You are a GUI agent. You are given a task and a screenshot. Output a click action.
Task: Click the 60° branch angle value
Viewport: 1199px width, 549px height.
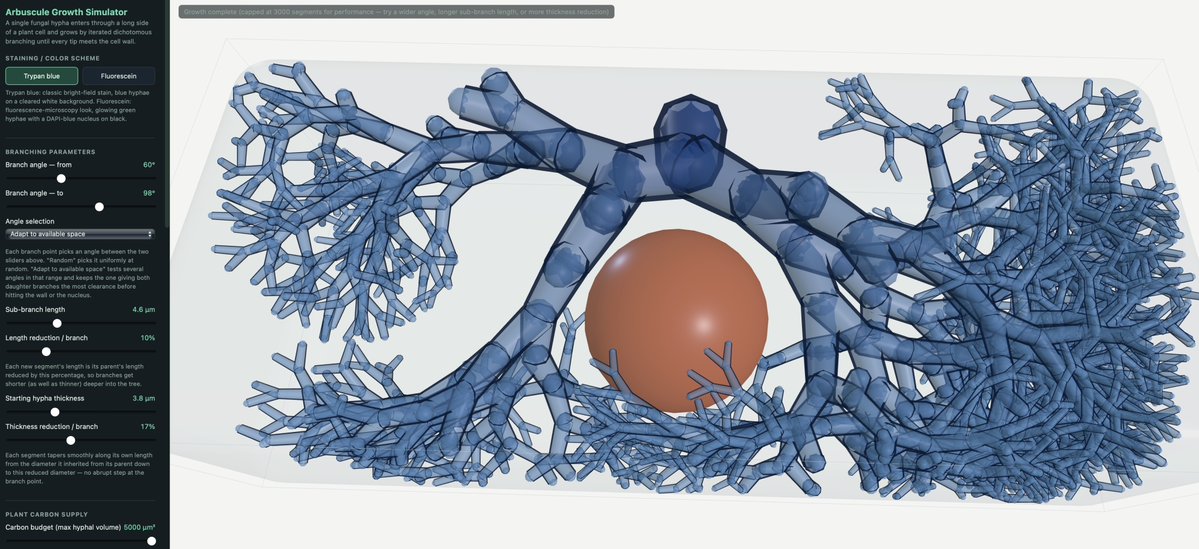[149, 164]
